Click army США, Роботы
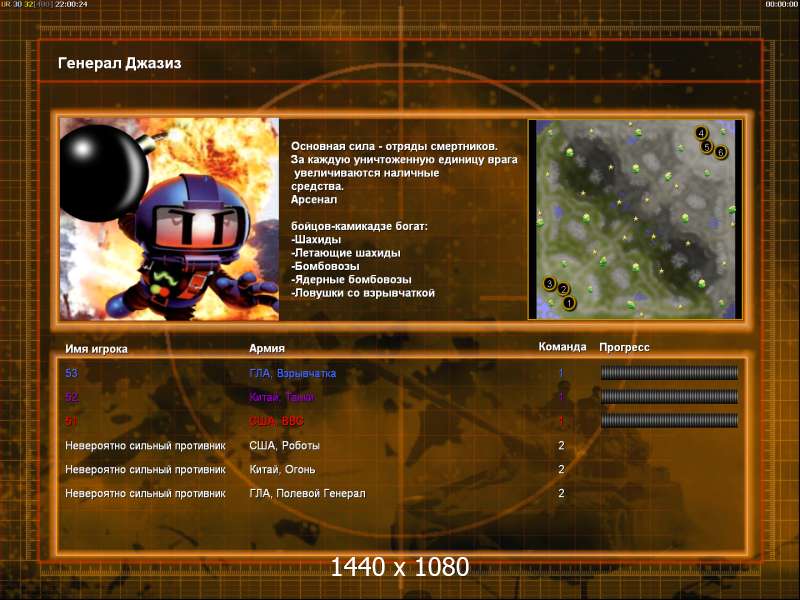 tap(284, 445)
